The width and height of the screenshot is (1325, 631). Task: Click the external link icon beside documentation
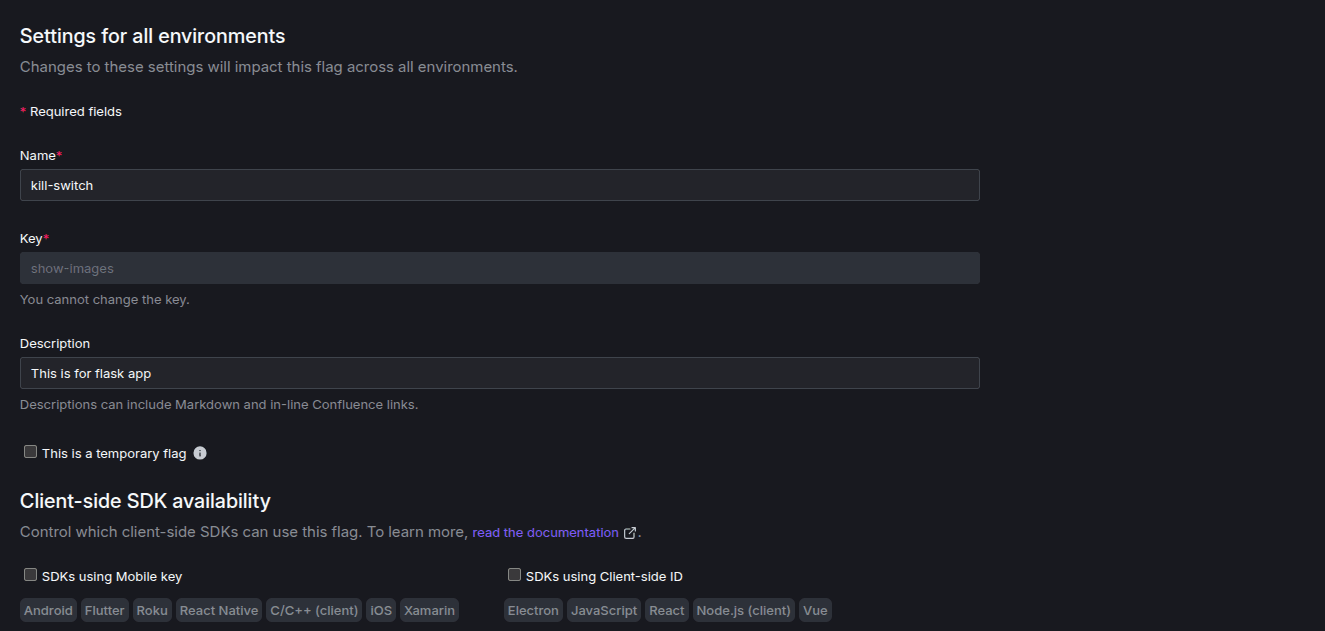[x=630, y=533]
